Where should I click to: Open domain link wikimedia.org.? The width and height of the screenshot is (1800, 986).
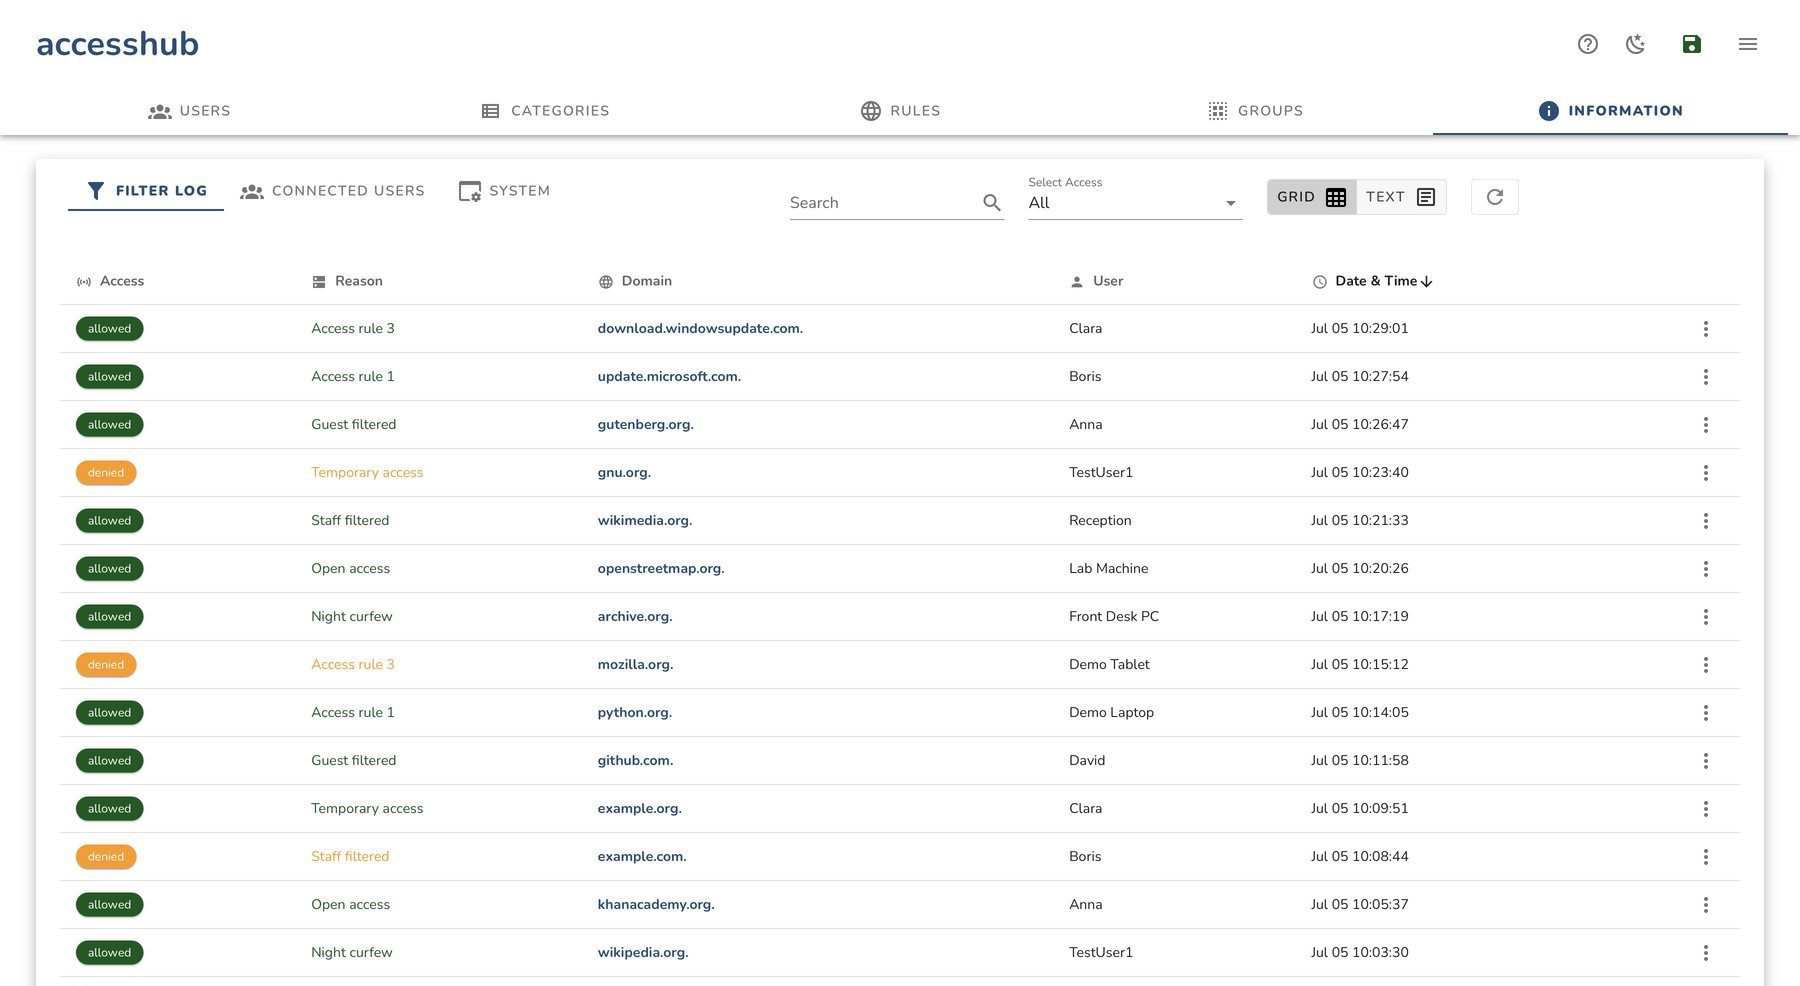(x=644, y=521)
